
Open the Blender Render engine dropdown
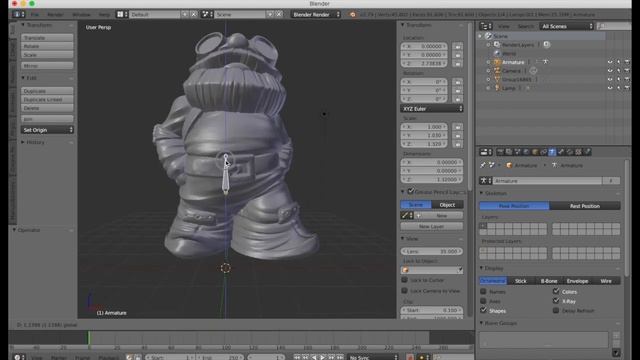click(316, 14)
